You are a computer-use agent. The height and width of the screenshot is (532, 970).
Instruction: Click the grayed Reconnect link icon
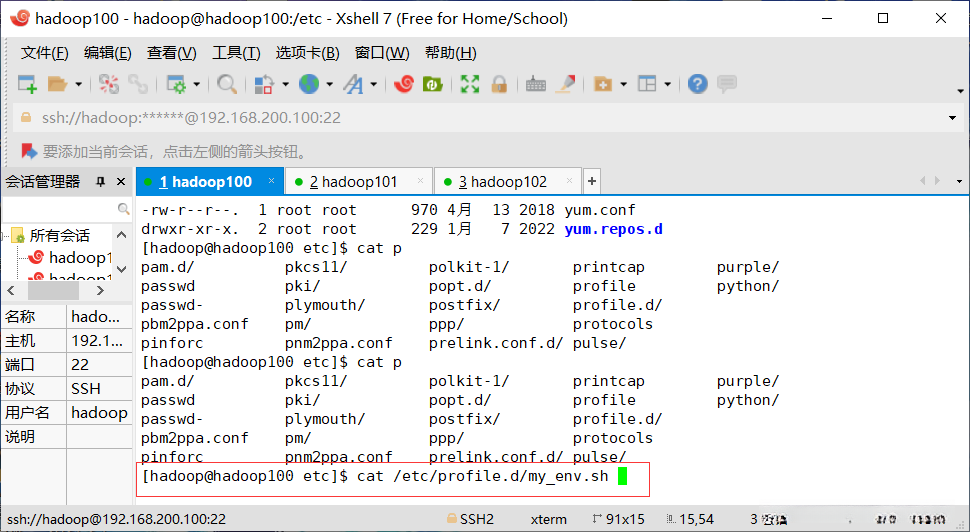[138, 84]
